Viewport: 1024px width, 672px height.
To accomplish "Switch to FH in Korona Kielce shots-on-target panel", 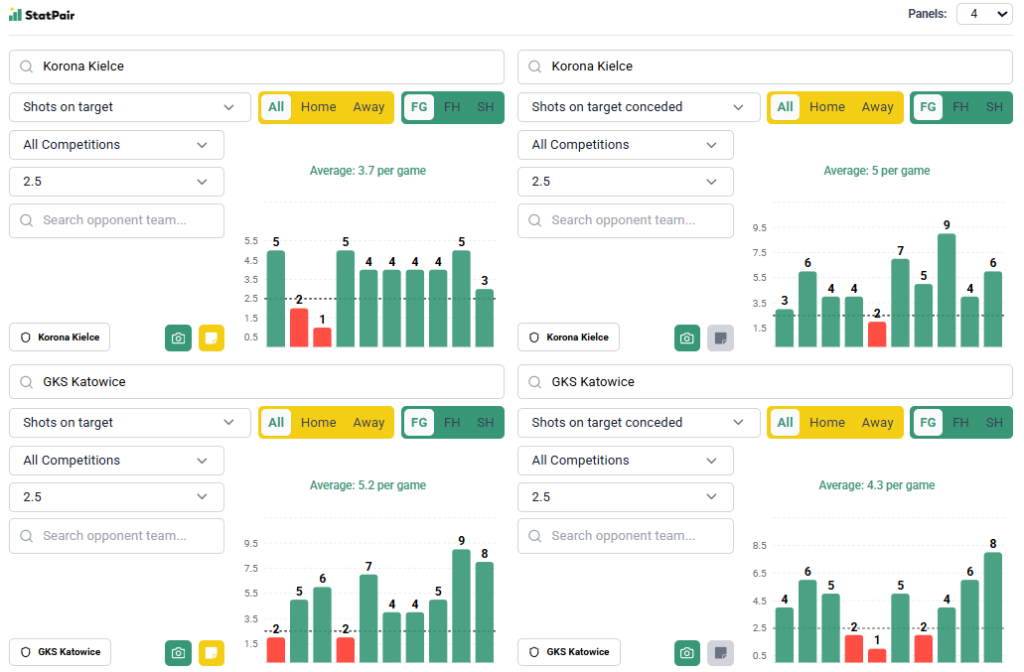I will (x=452, y=107).
